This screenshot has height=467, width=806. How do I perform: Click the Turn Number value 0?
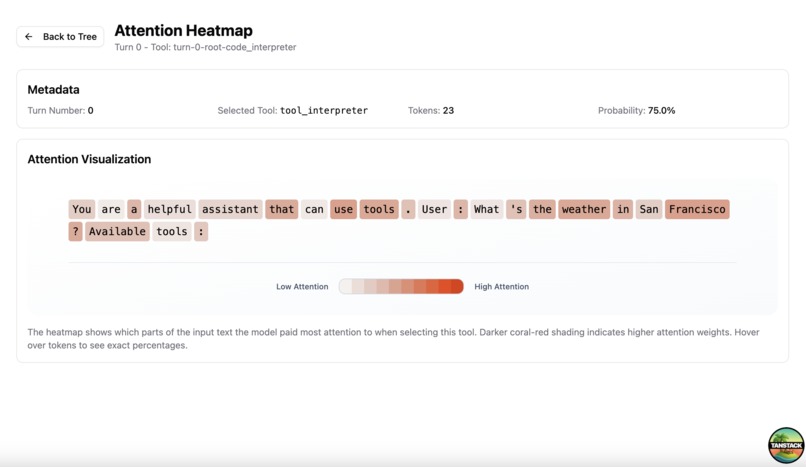tap(90, 110)
